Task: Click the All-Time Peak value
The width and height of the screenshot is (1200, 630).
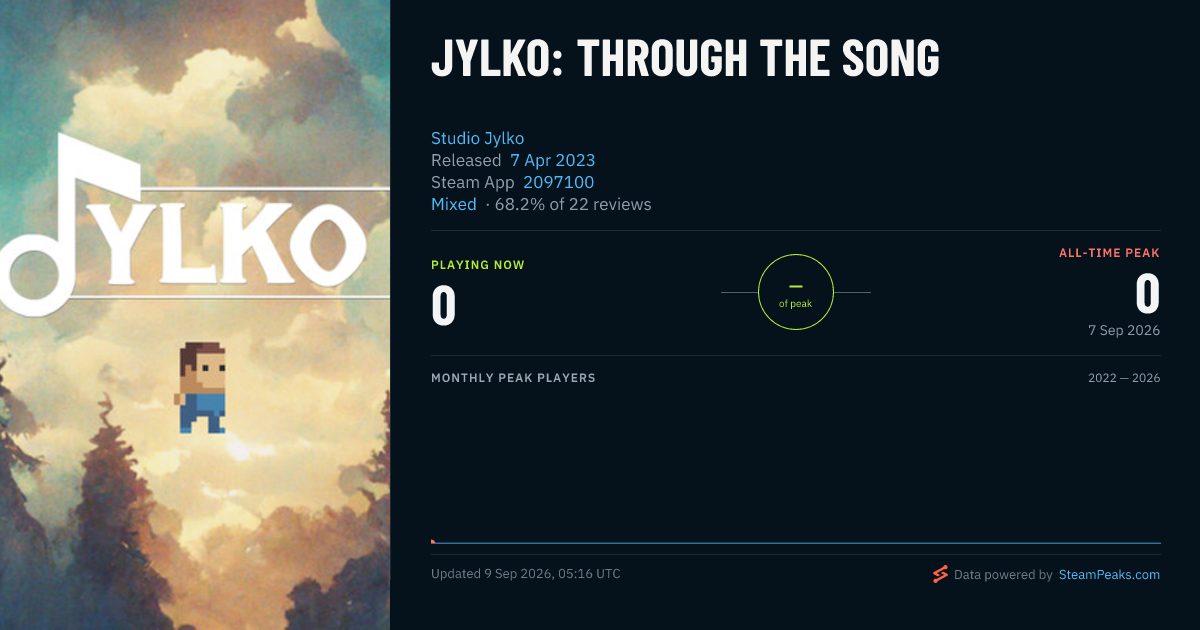Action: [x=1148, y=294]
